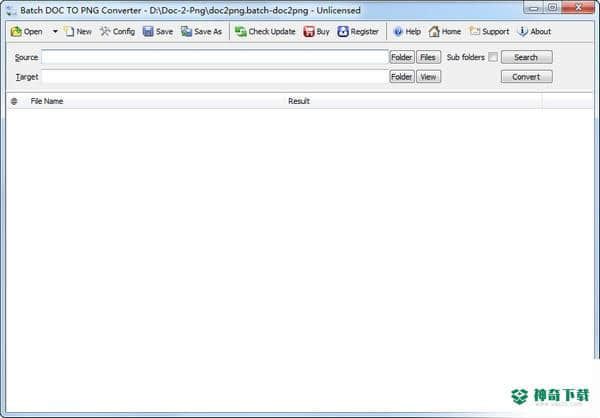Show the About information

tap(534, 32)
